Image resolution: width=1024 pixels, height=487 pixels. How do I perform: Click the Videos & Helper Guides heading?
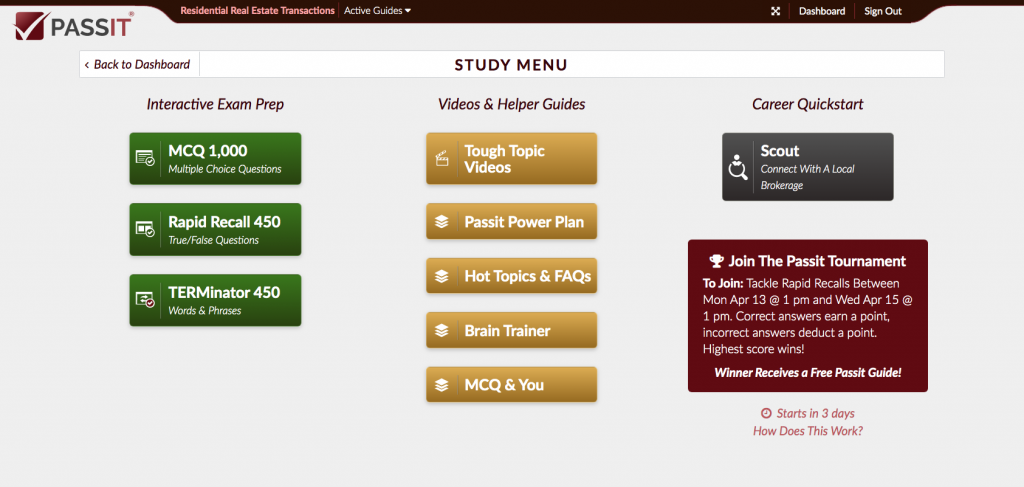click(511, 104)
